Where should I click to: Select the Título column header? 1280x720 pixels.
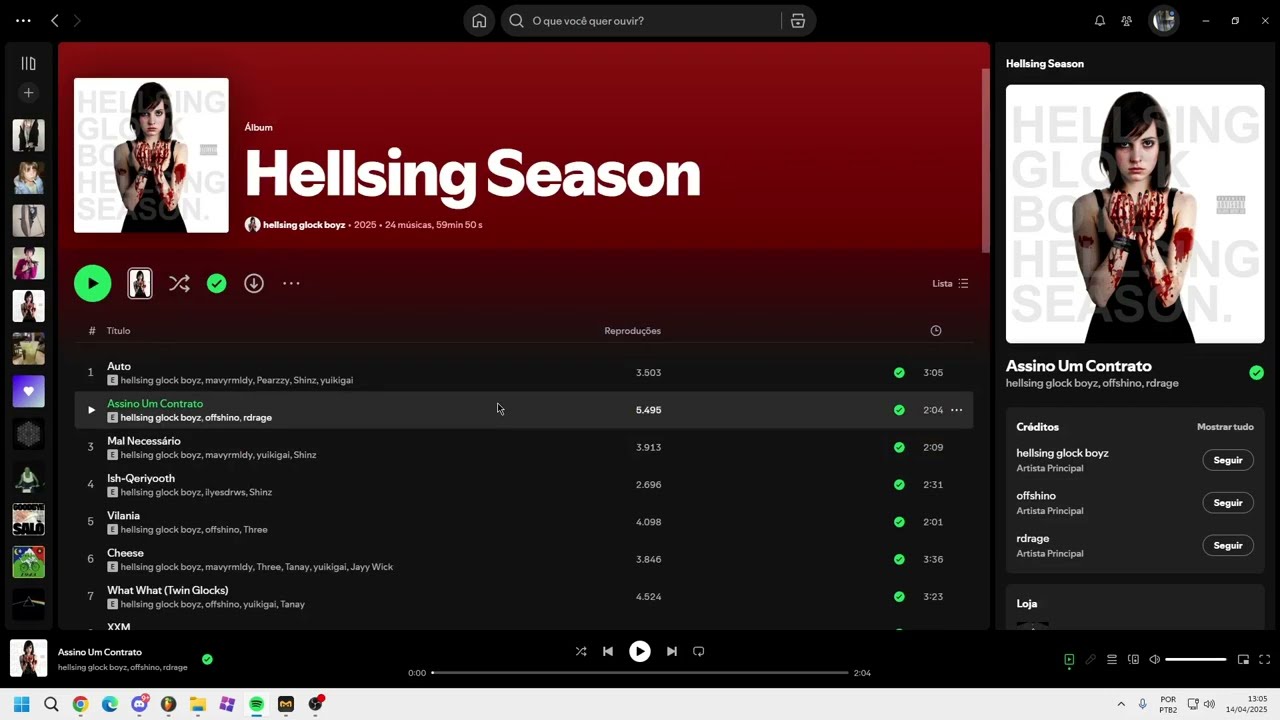(x=118, y=331)
